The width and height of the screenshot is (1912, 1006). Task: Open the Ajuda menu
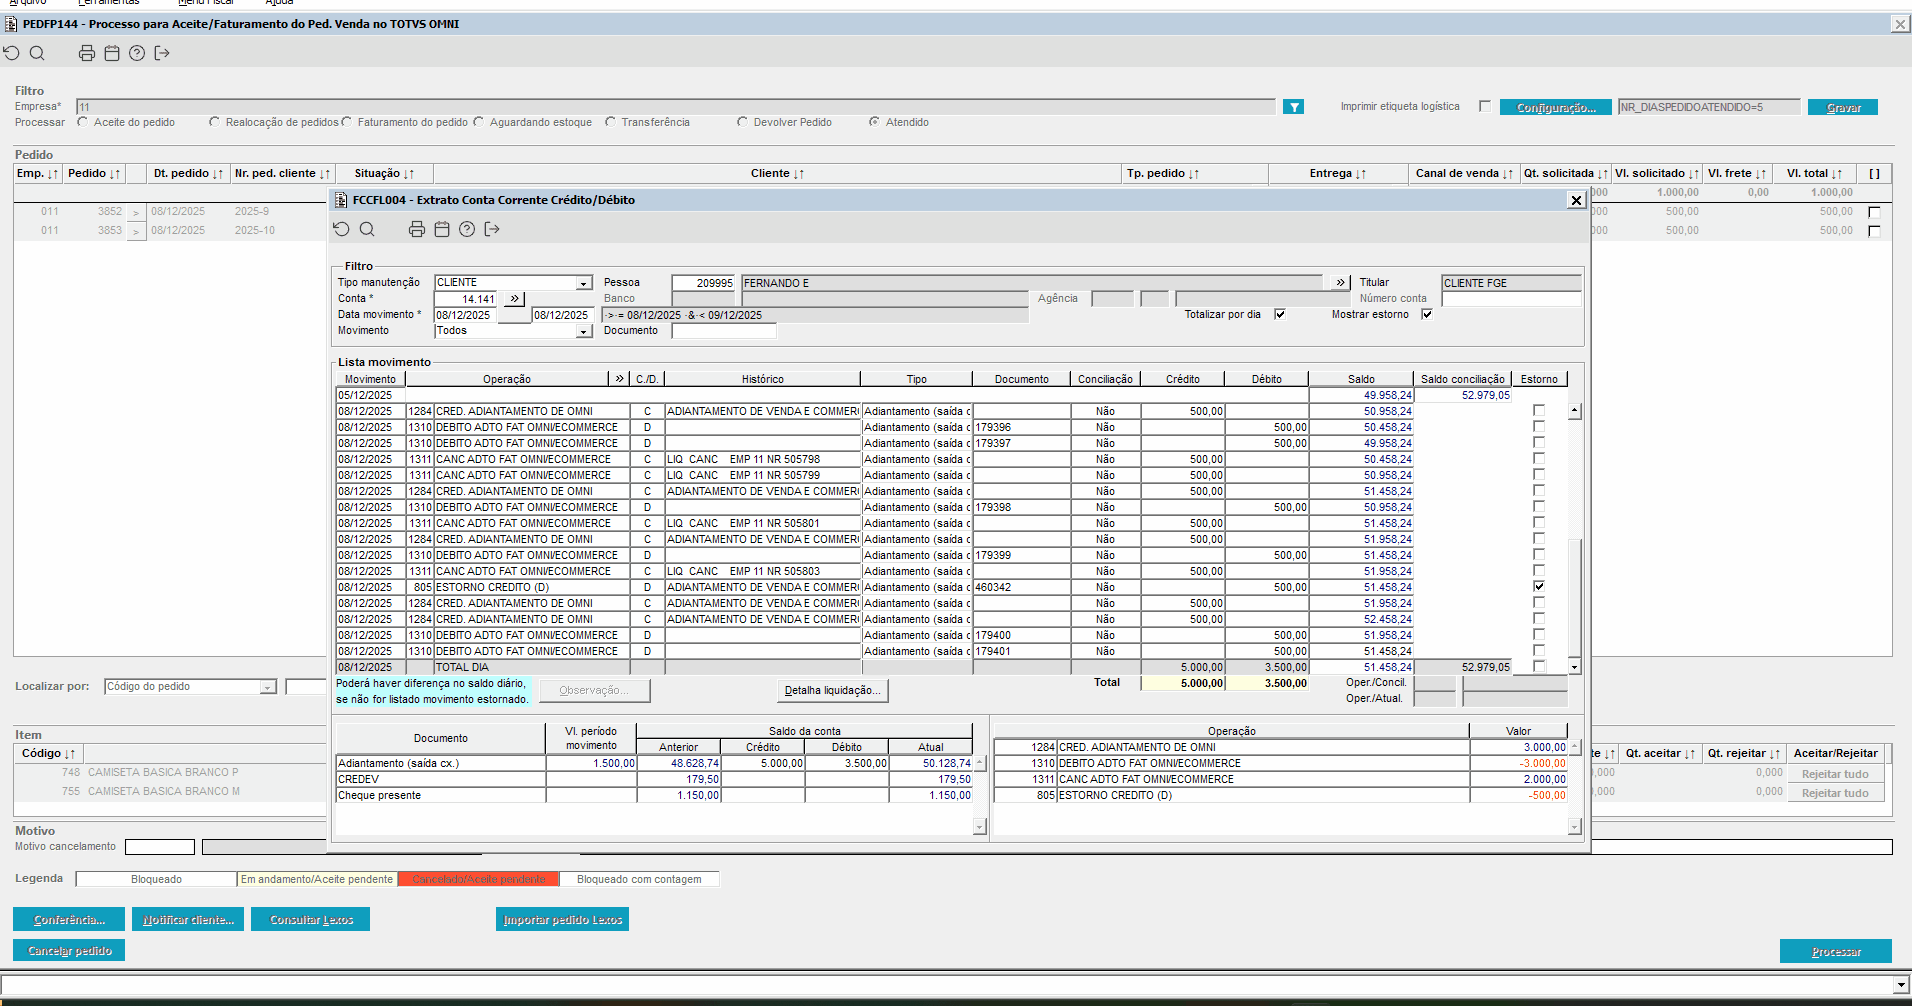coord(279,2)
